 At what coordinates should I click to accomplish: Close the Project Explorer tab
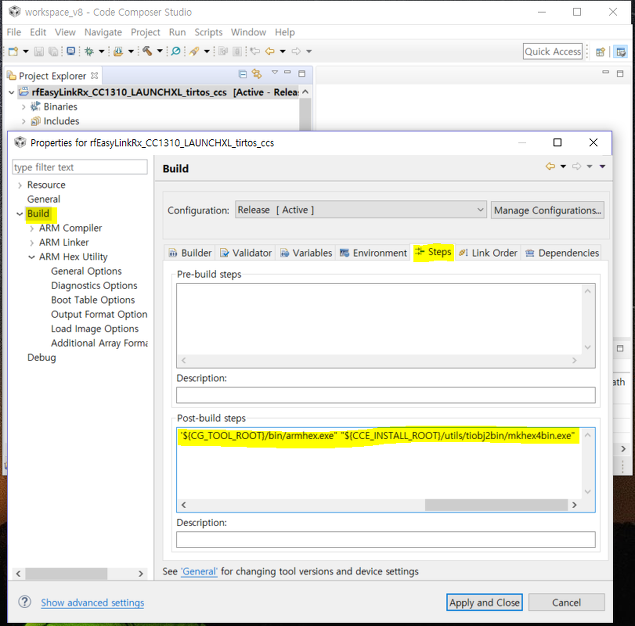tap(95, 75)
